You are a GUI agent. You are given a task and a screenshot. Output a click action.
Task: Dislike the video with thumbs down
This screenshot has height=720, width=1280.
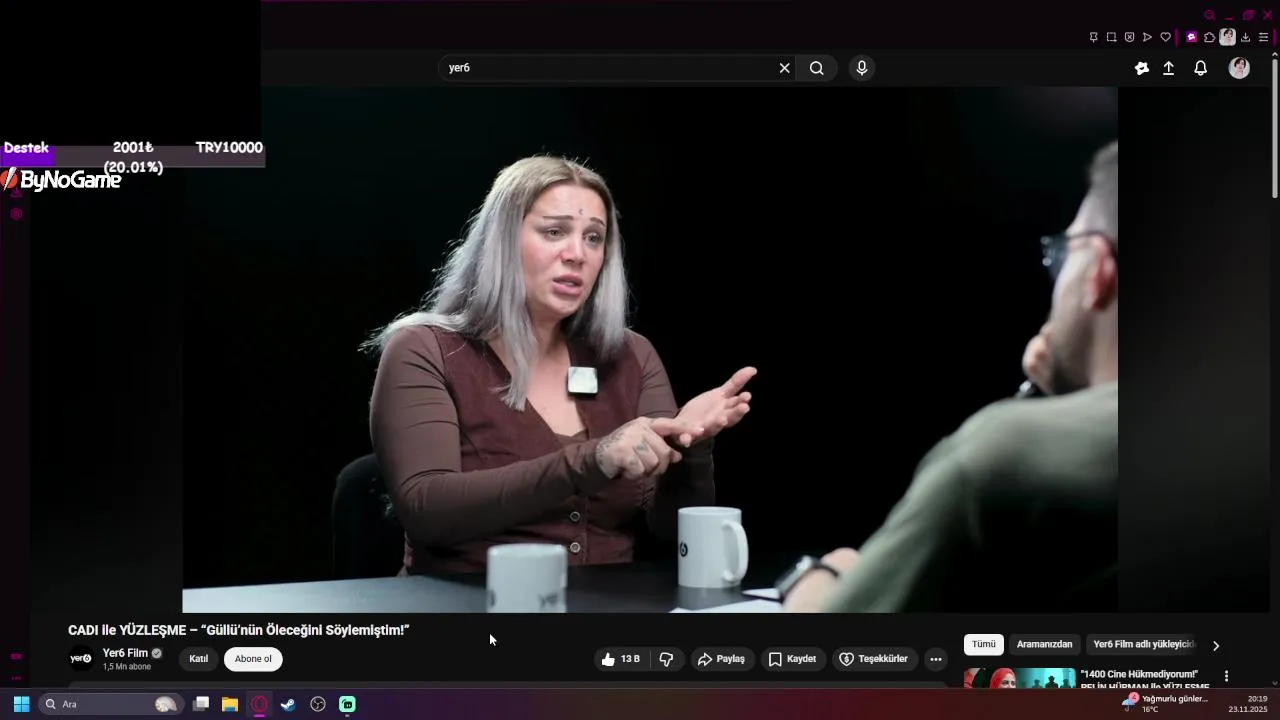click(x=666, y=659)
